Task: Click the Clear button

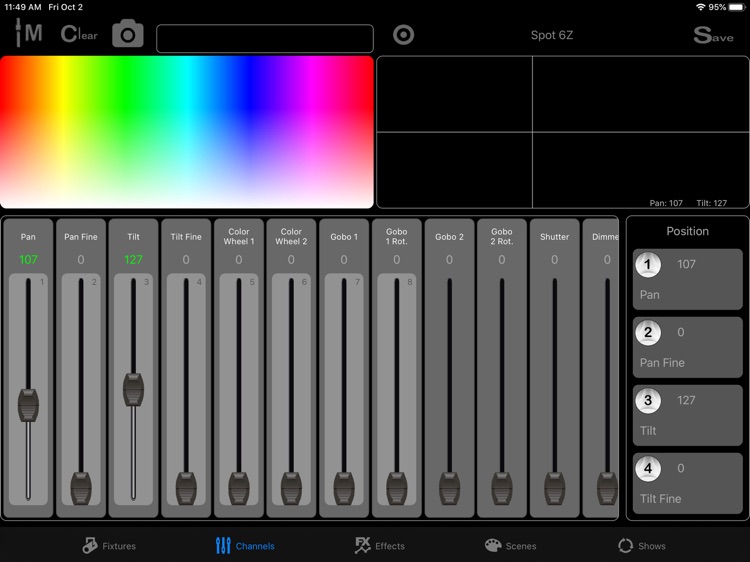Action: (x=79, y=34)
